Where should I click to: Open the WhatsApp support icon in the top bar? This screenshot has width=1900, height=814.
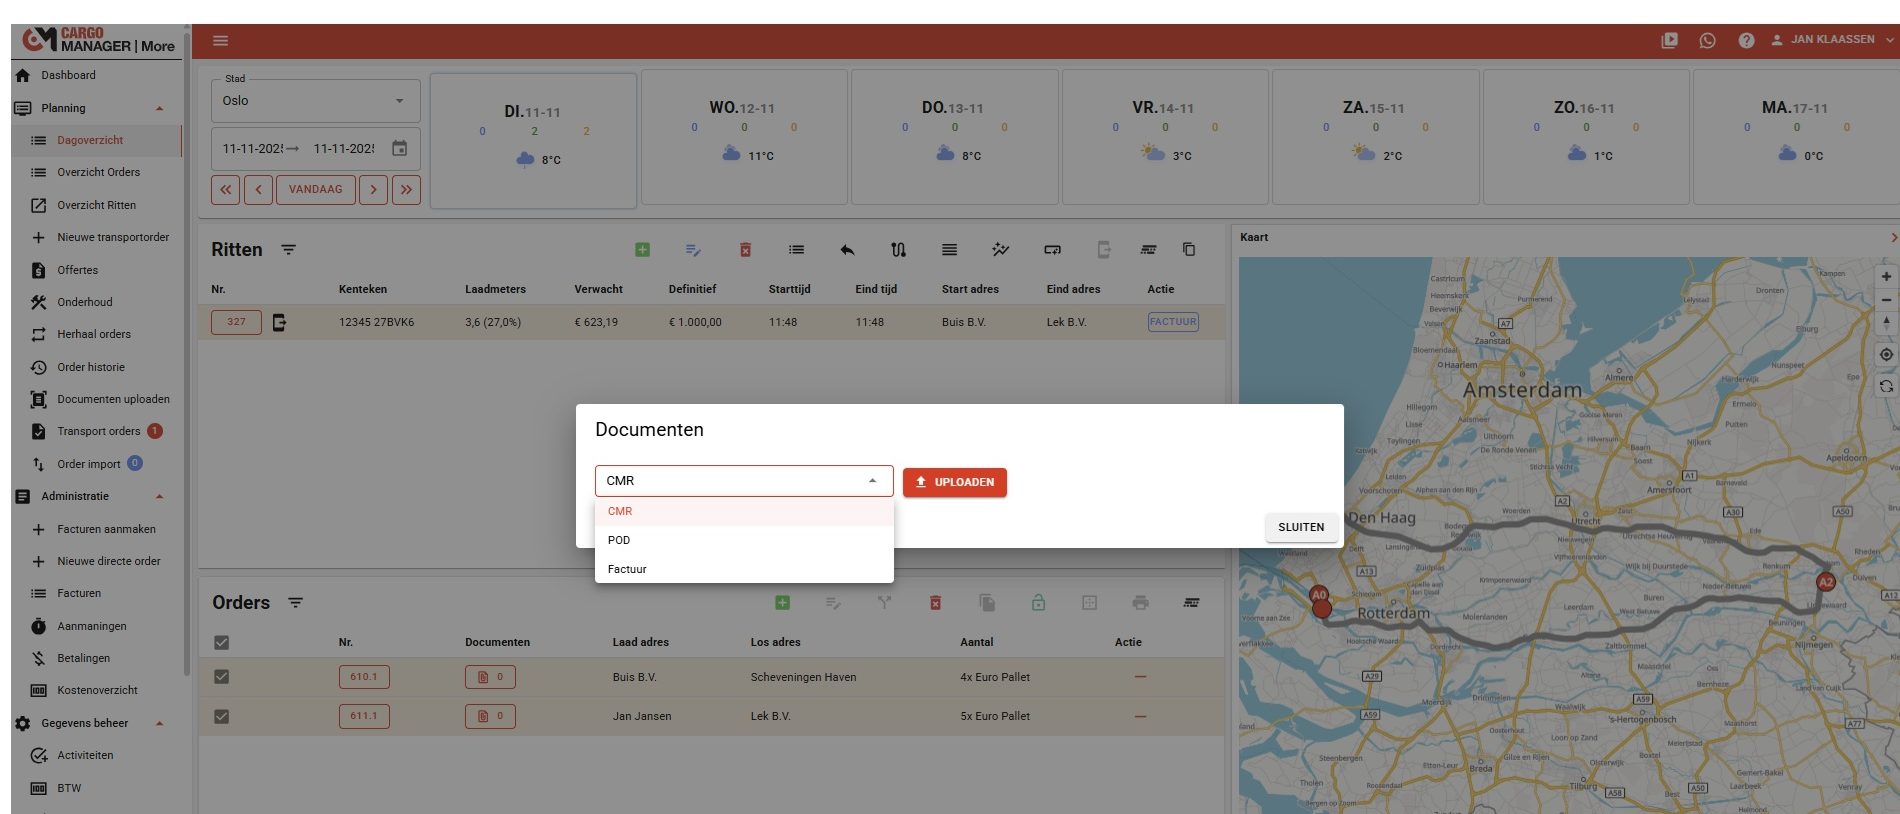point(1707,40)
